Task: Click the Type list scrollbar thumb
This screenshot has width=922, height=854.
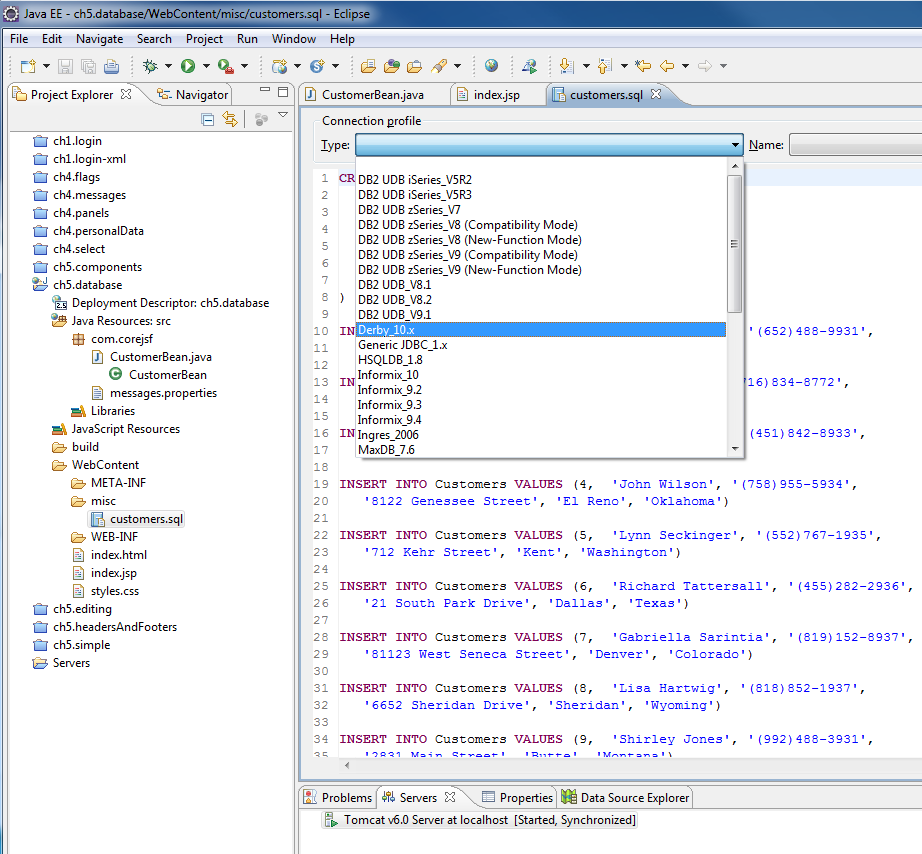Action: [x=734, y=243]
